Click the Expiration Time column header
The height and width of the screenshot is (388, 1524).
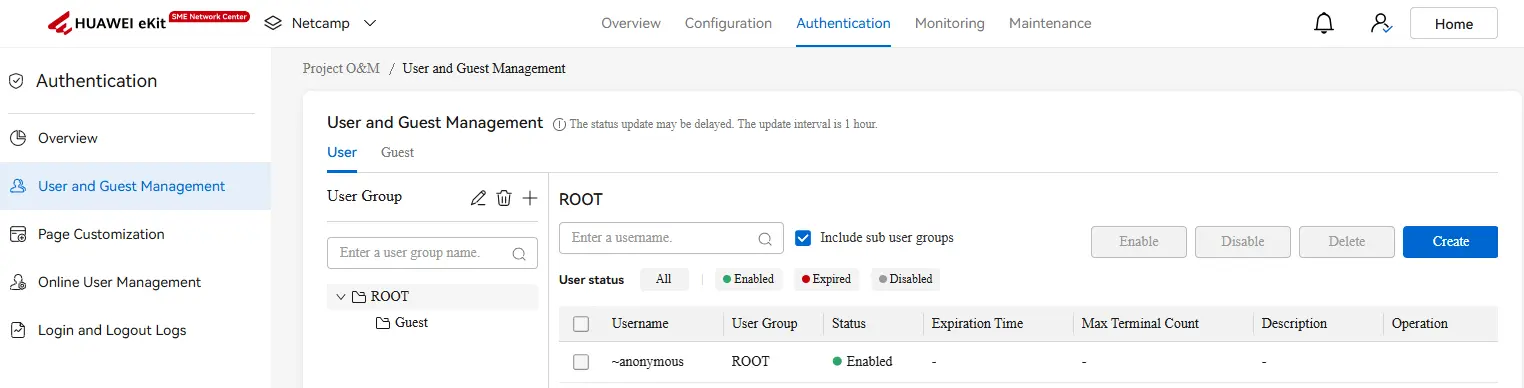[x=977, y=324]
